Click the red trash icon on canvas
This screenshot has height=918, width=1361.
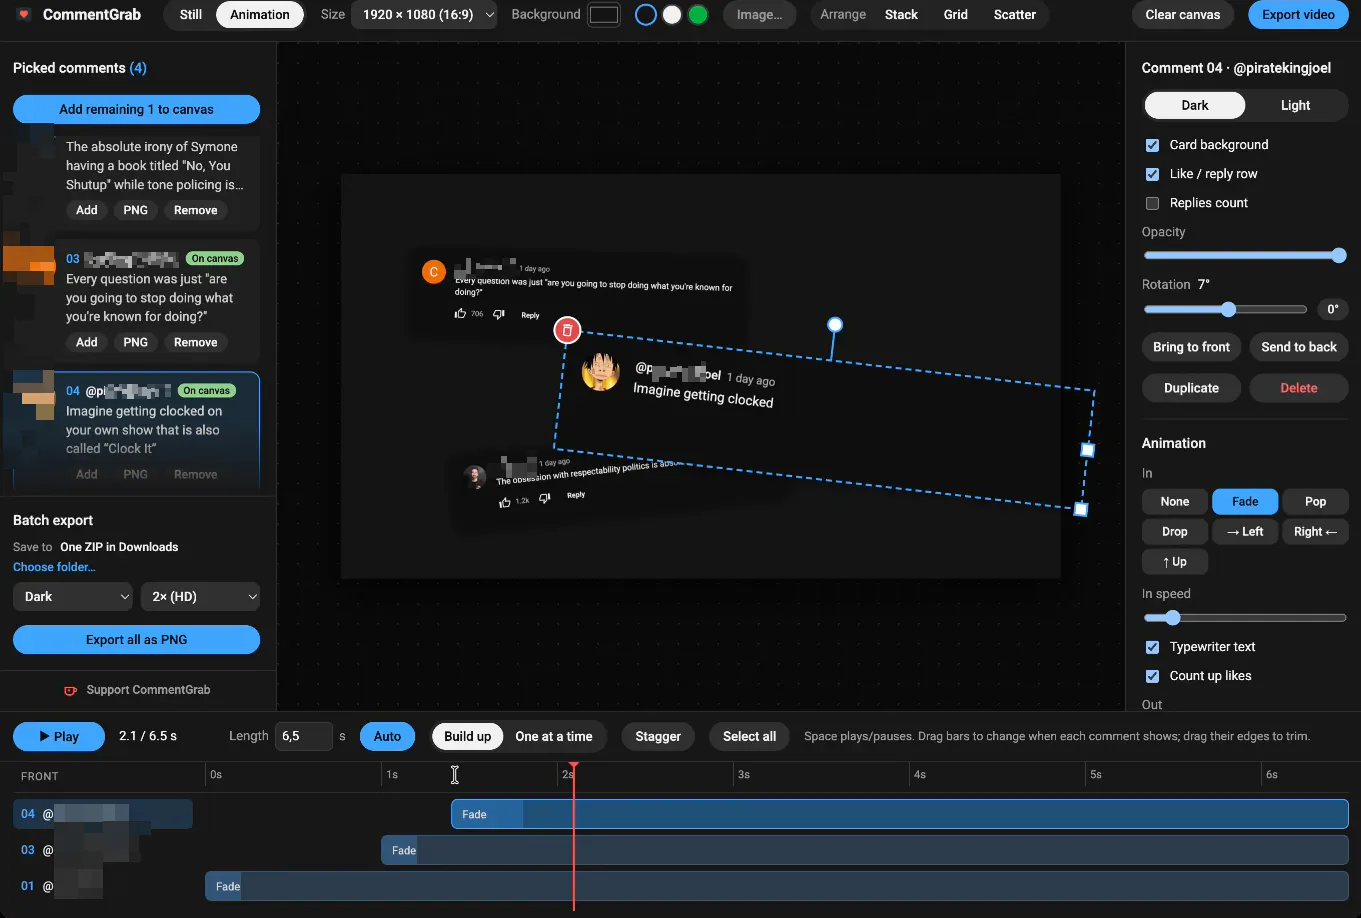(x=567, y=330)
